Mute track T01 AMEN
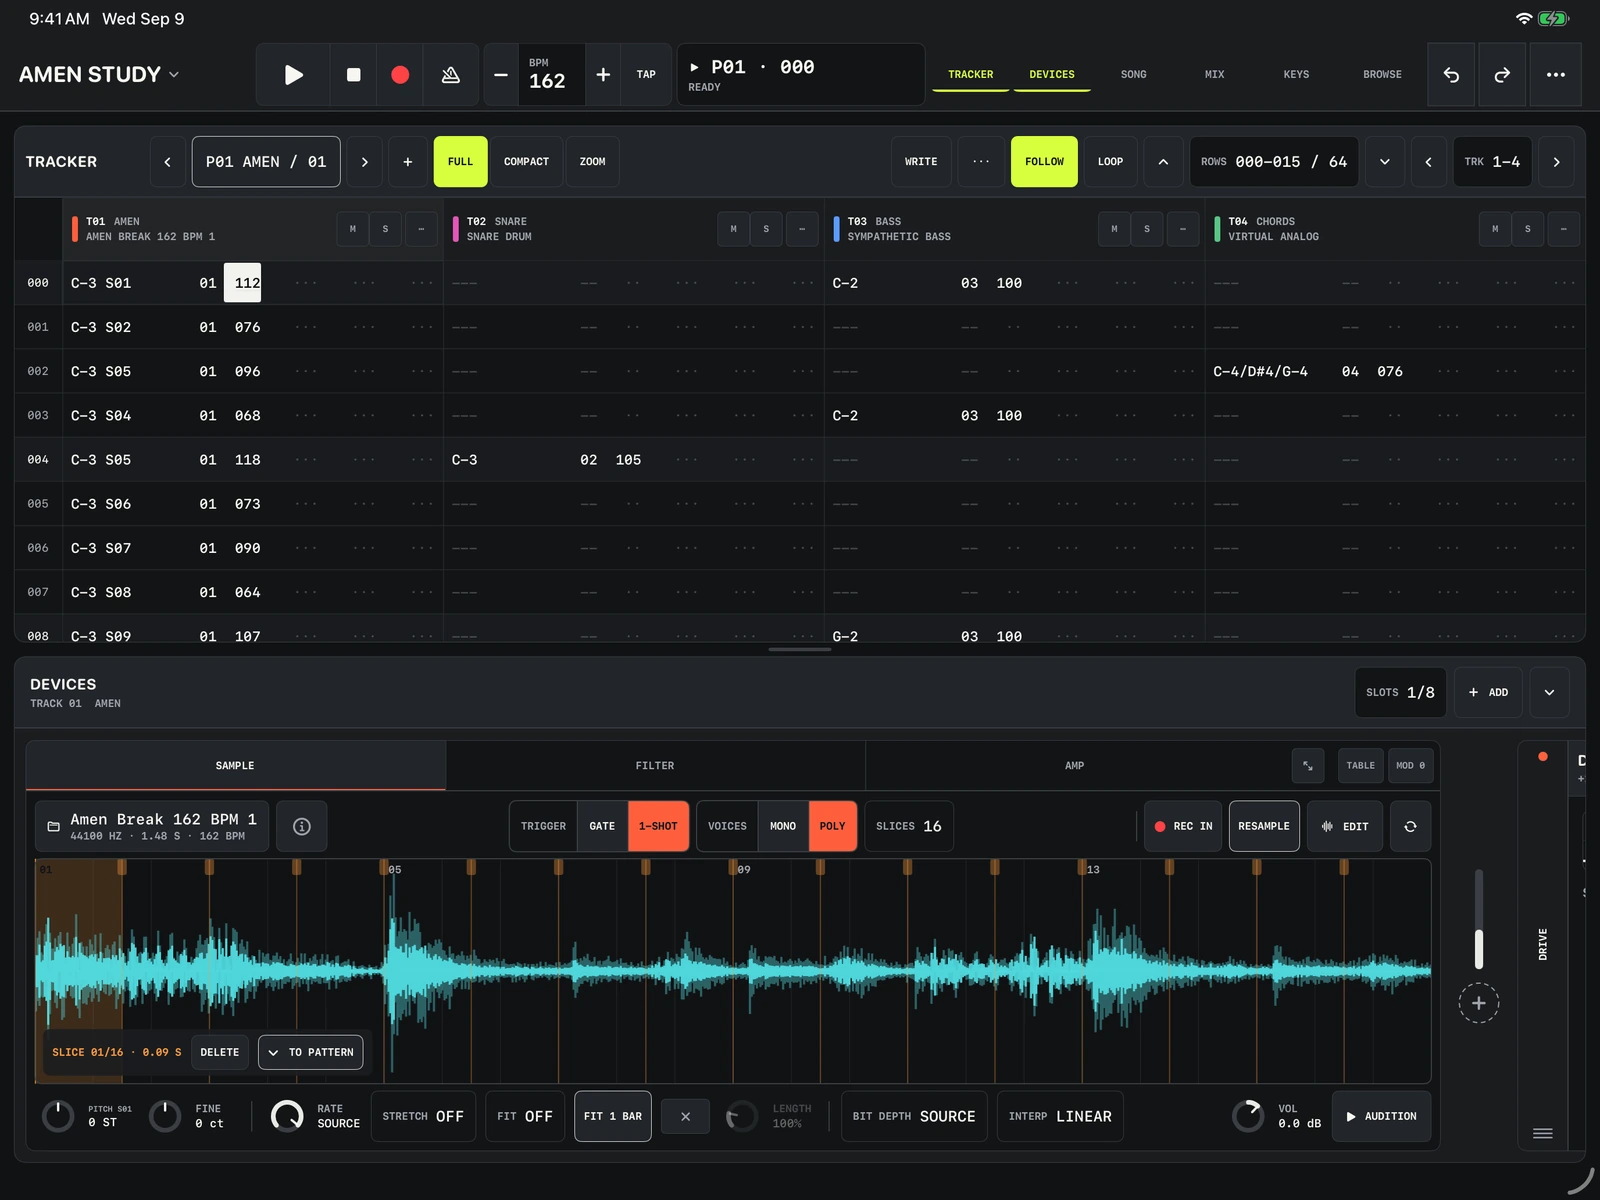 352,229
